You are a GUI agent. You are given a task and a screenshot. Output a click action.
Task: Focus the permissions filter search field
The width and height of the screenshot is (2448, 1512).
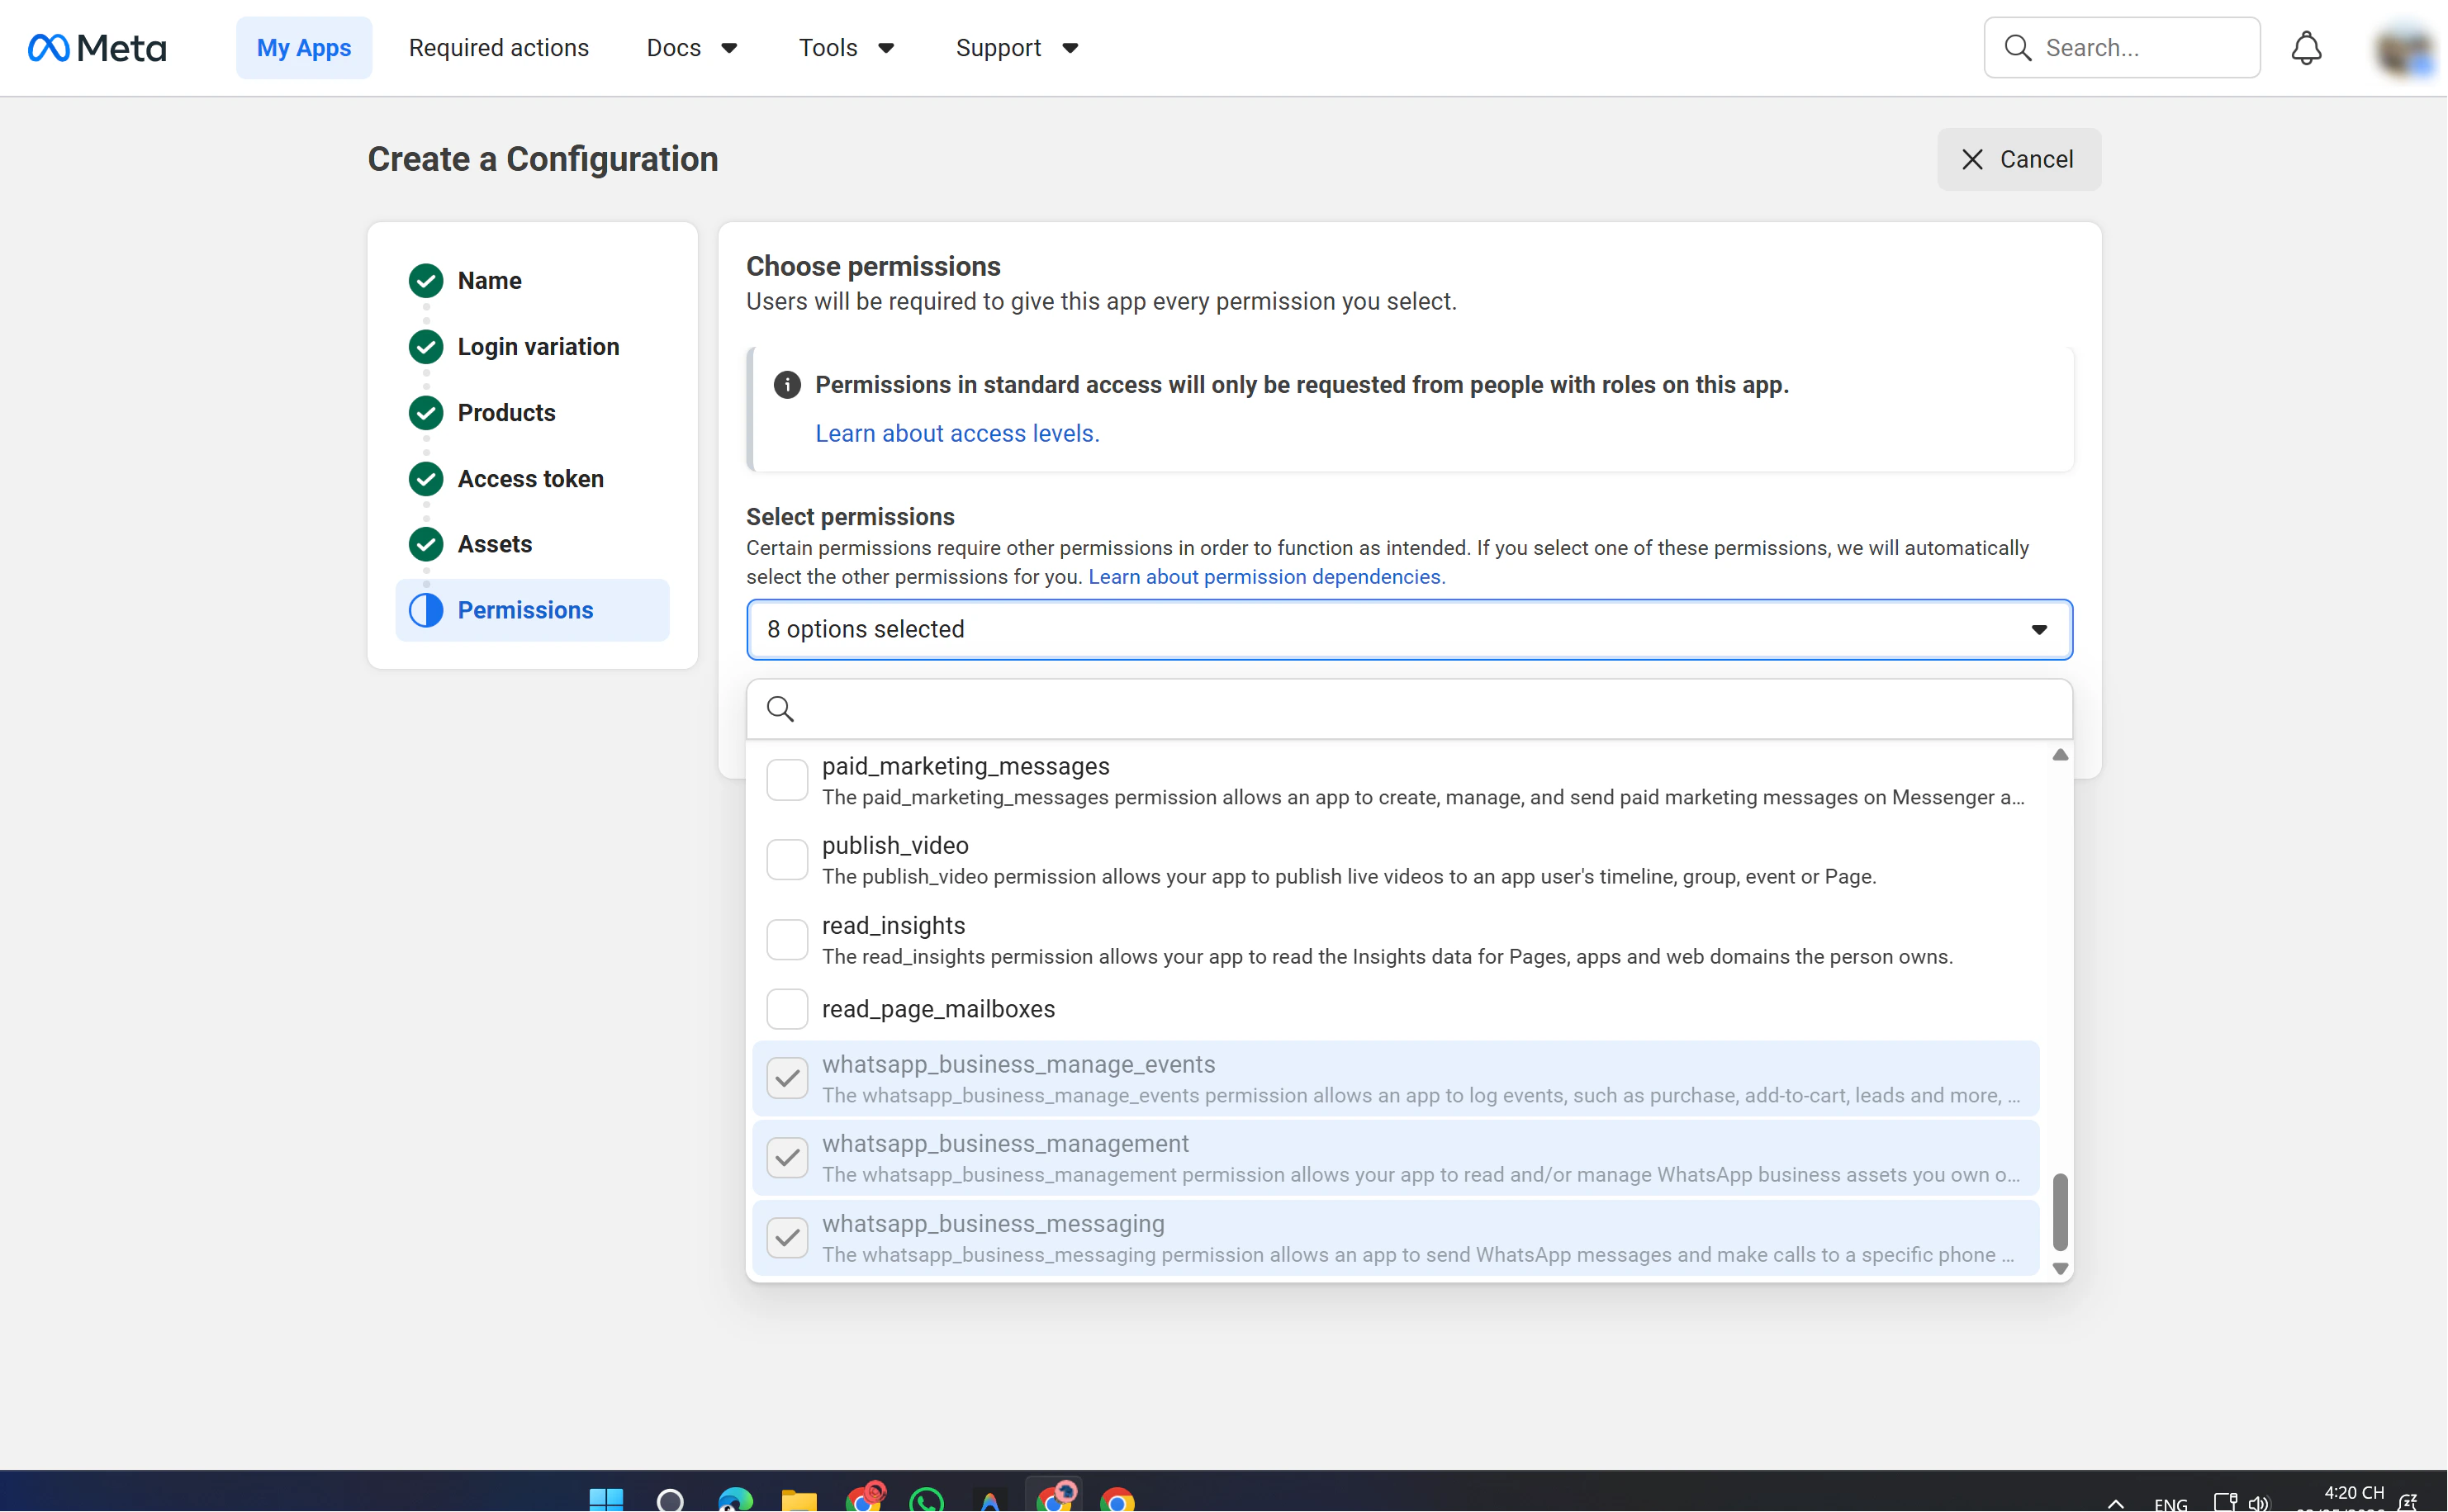(1409, 709)
